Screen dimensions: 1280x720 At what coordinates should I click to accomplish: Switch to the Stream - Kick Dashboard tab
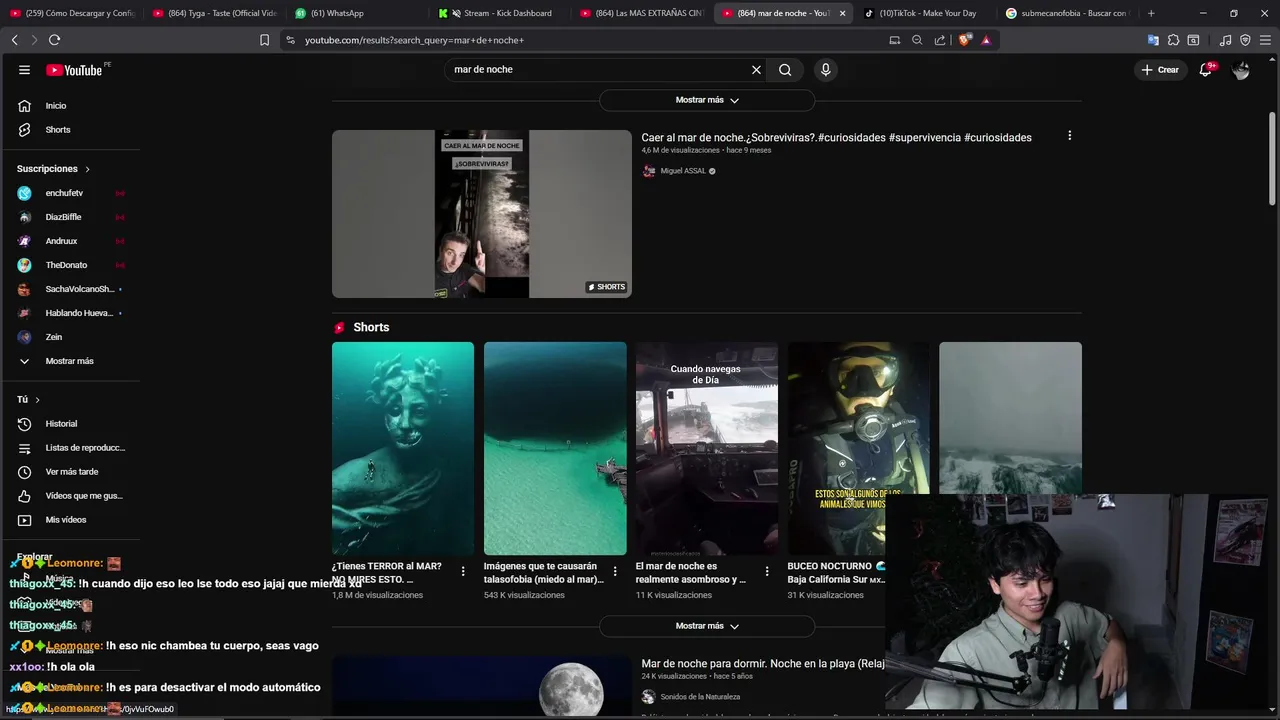click(500, 13)
